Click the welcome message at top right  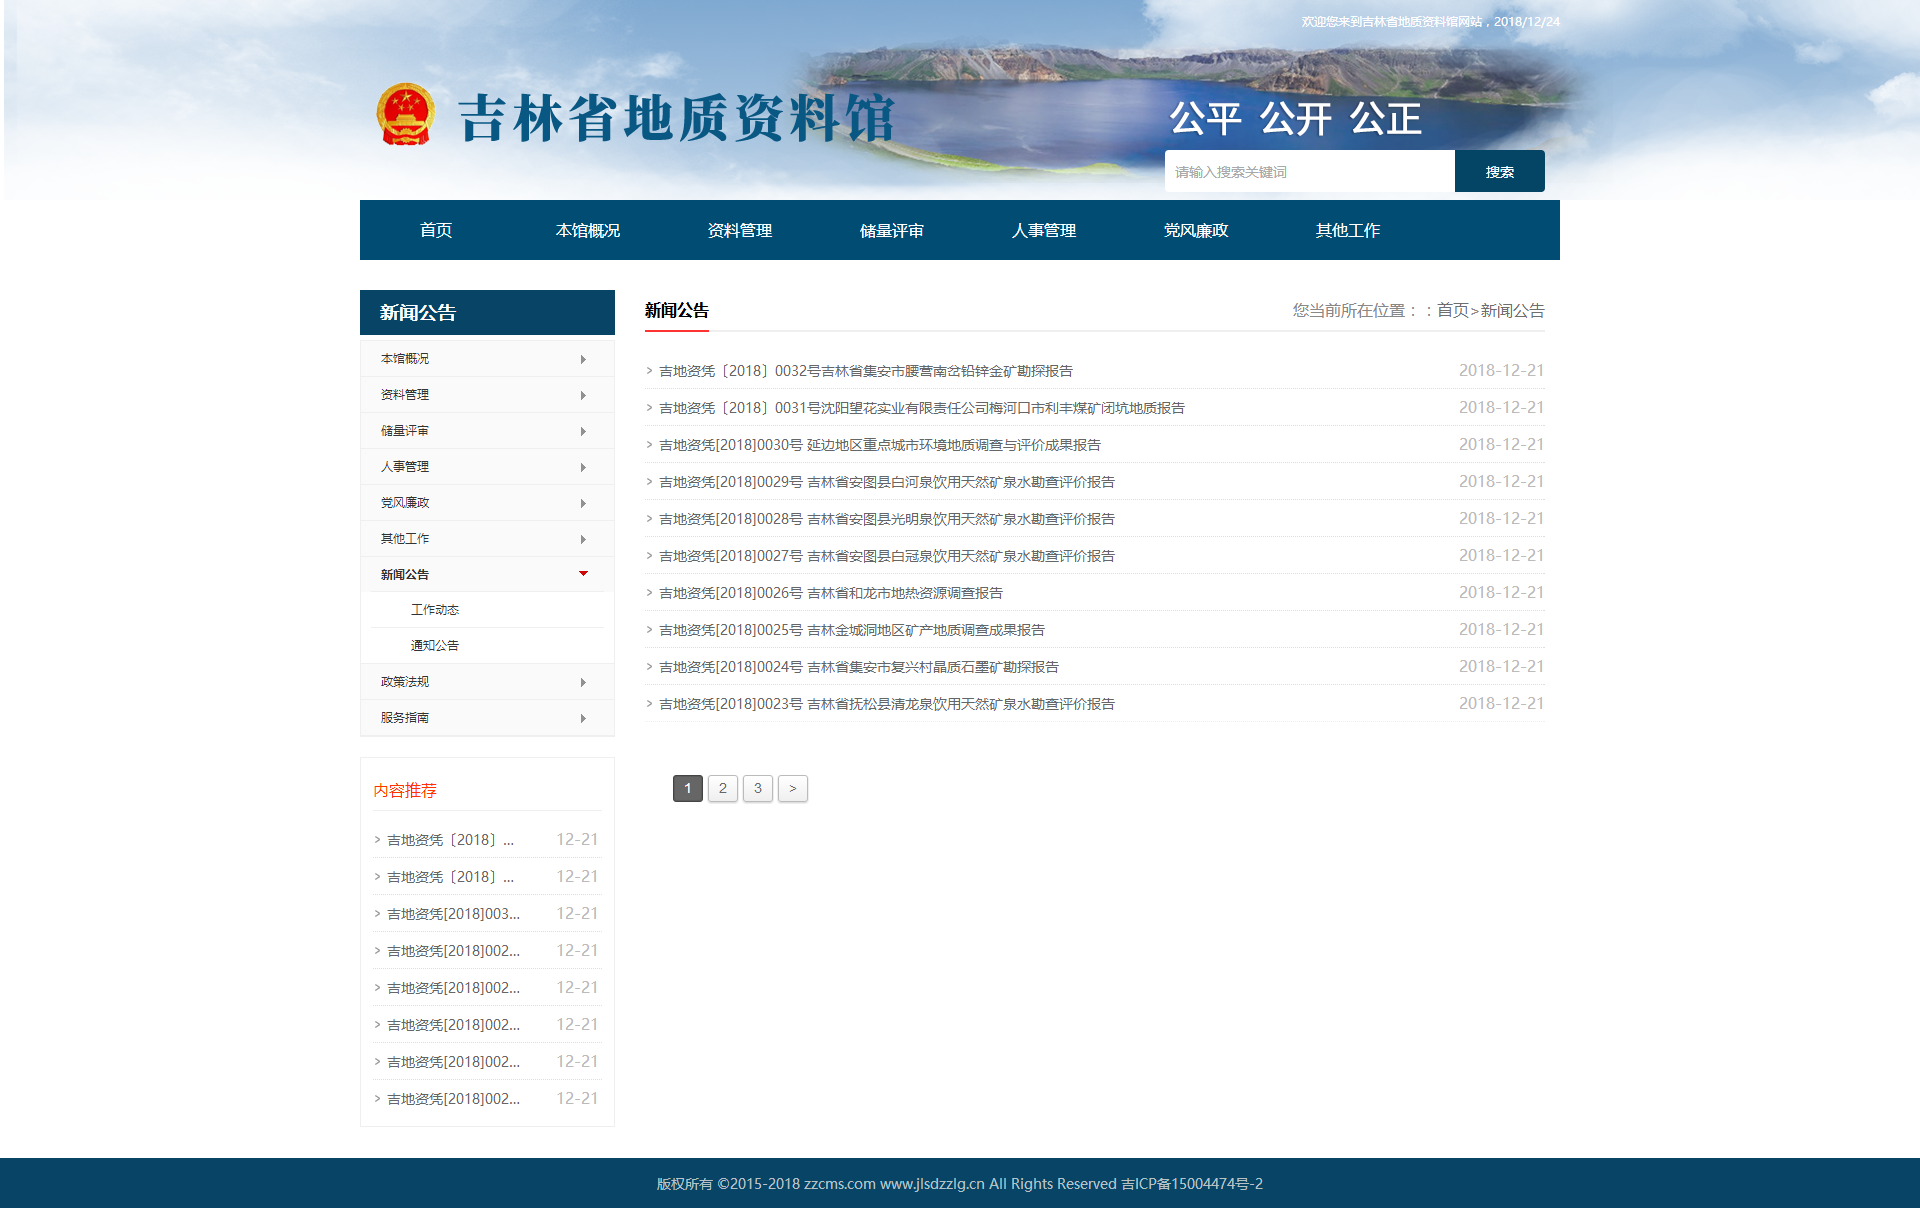(x=1430, y=22)
